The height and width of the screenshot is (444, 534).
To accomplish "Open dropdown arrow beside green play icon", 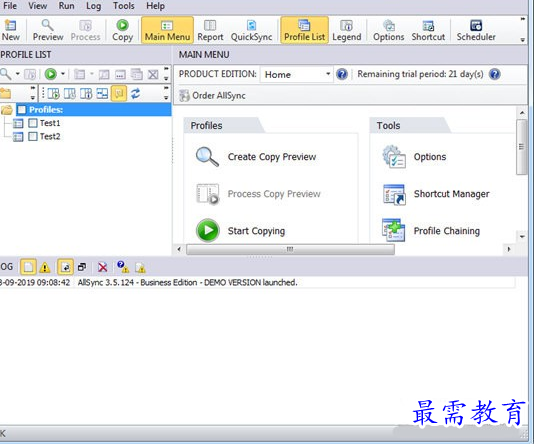I will [x=63, y=74].
